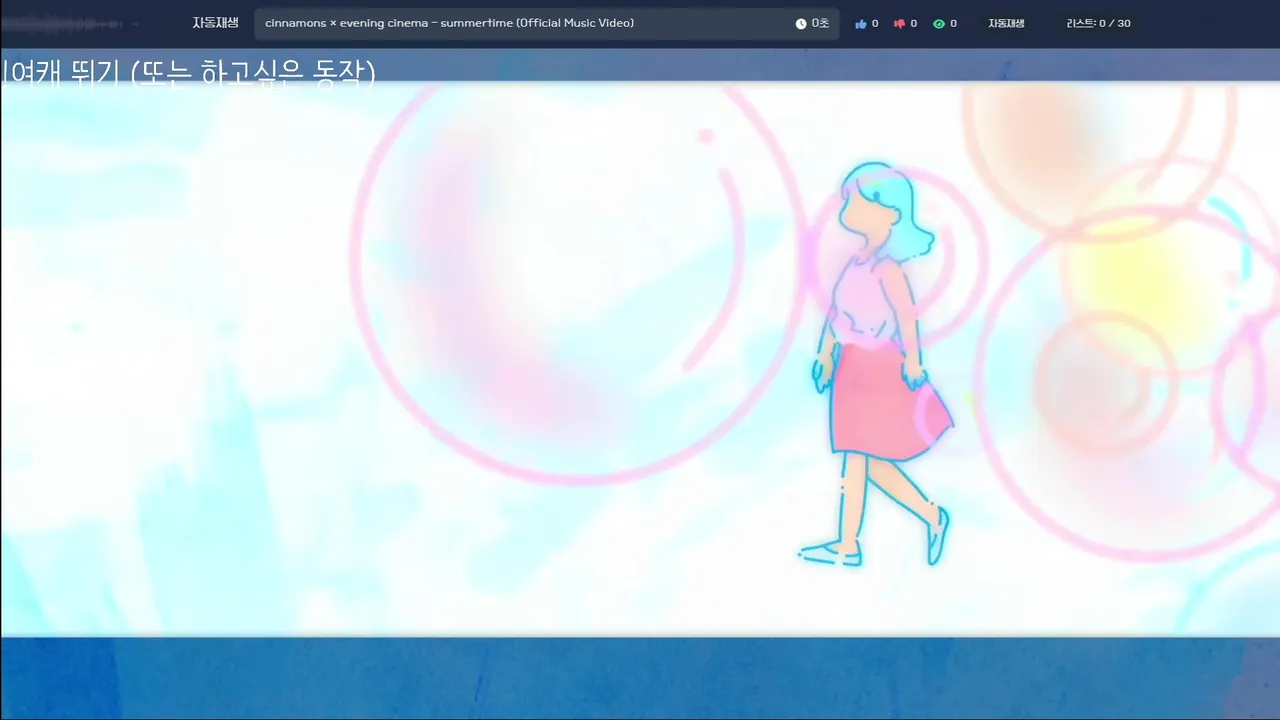The height and width of the screenshot is (720, 1280).
Task: Click the thumbs-down dislike icon
Action: tap(899, 24)
